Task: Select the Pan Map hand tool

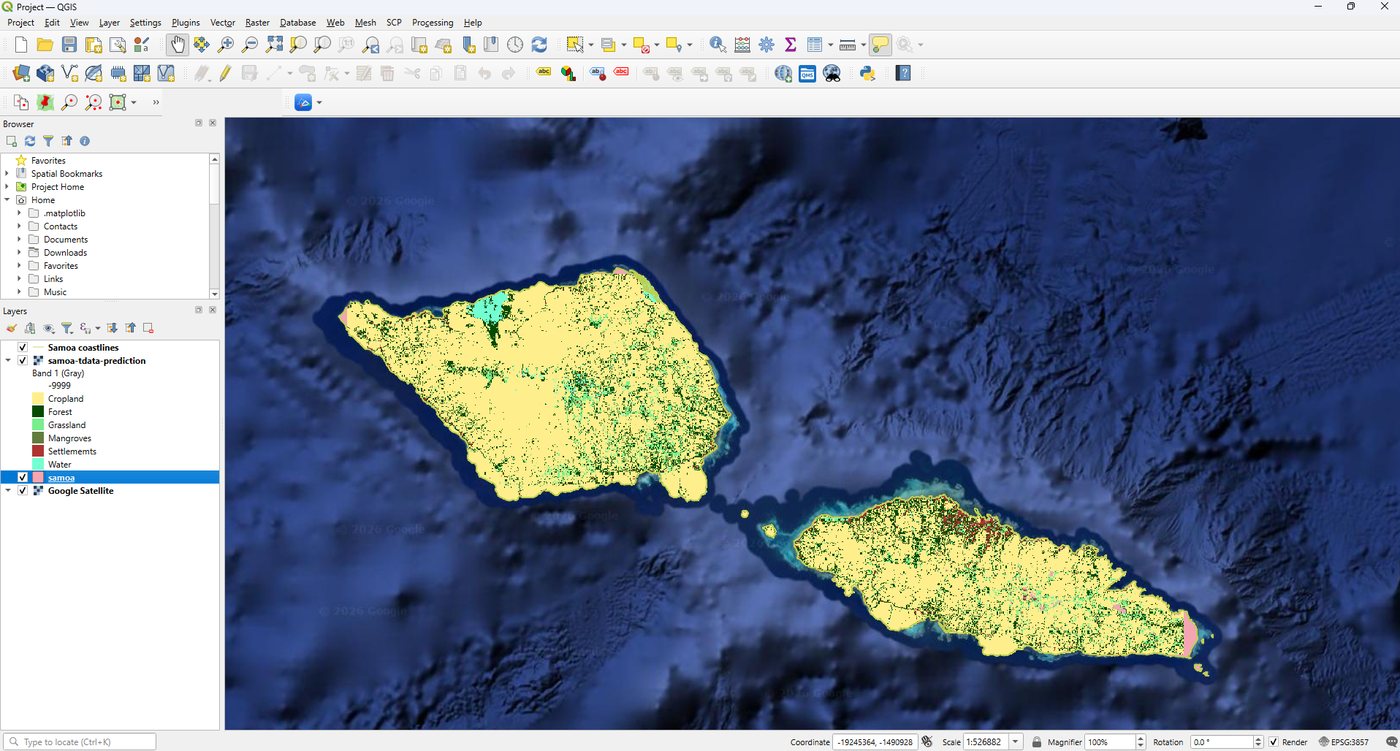Action: 177,44
